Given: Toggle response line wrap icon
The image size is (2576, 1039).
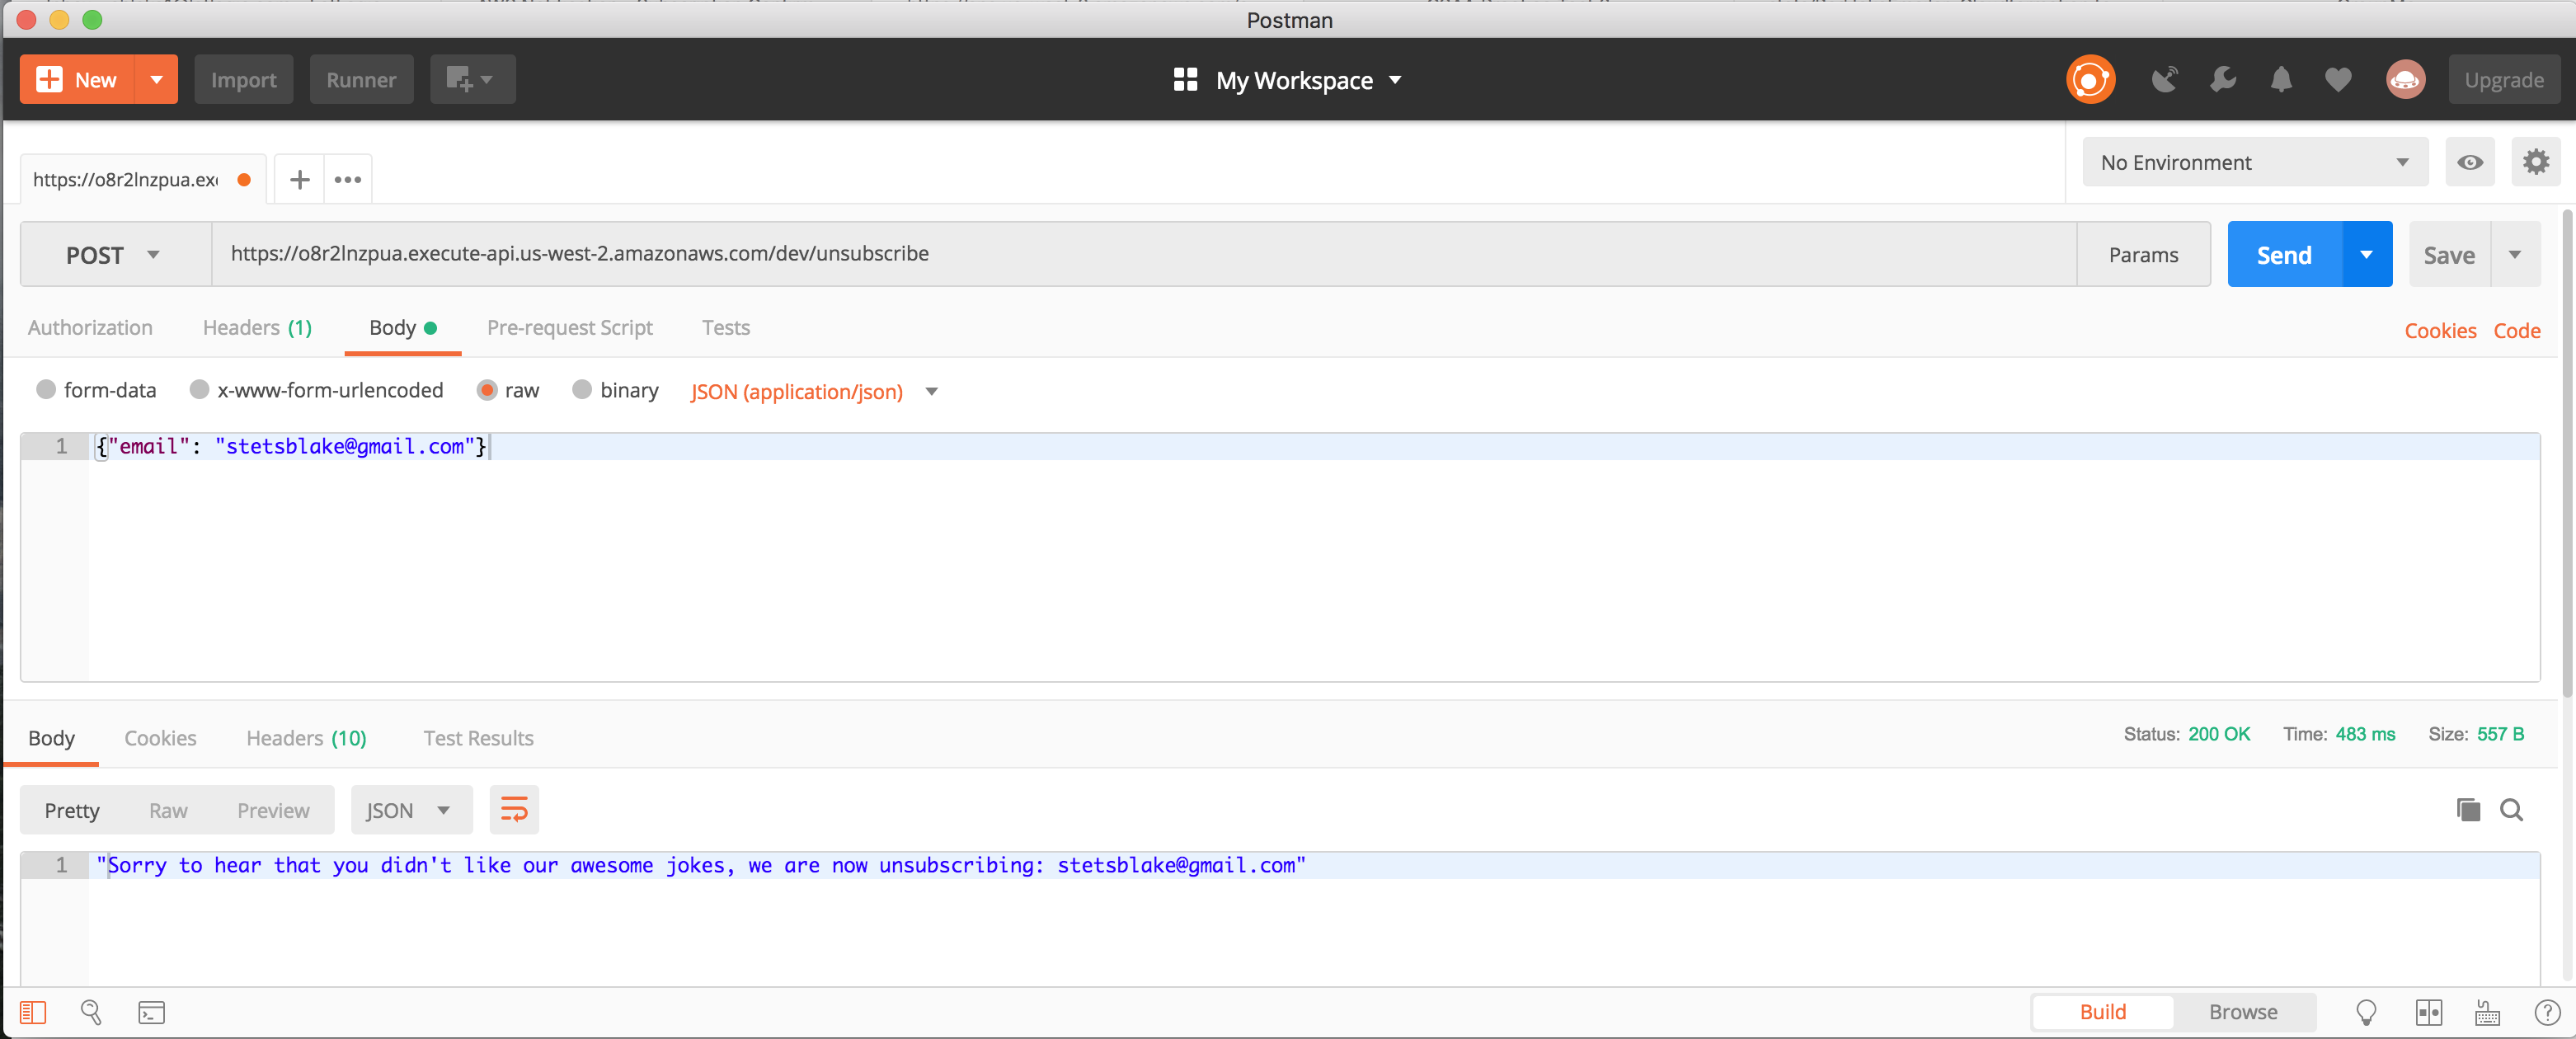Looking at the screenshot, I should coord(514,810).
